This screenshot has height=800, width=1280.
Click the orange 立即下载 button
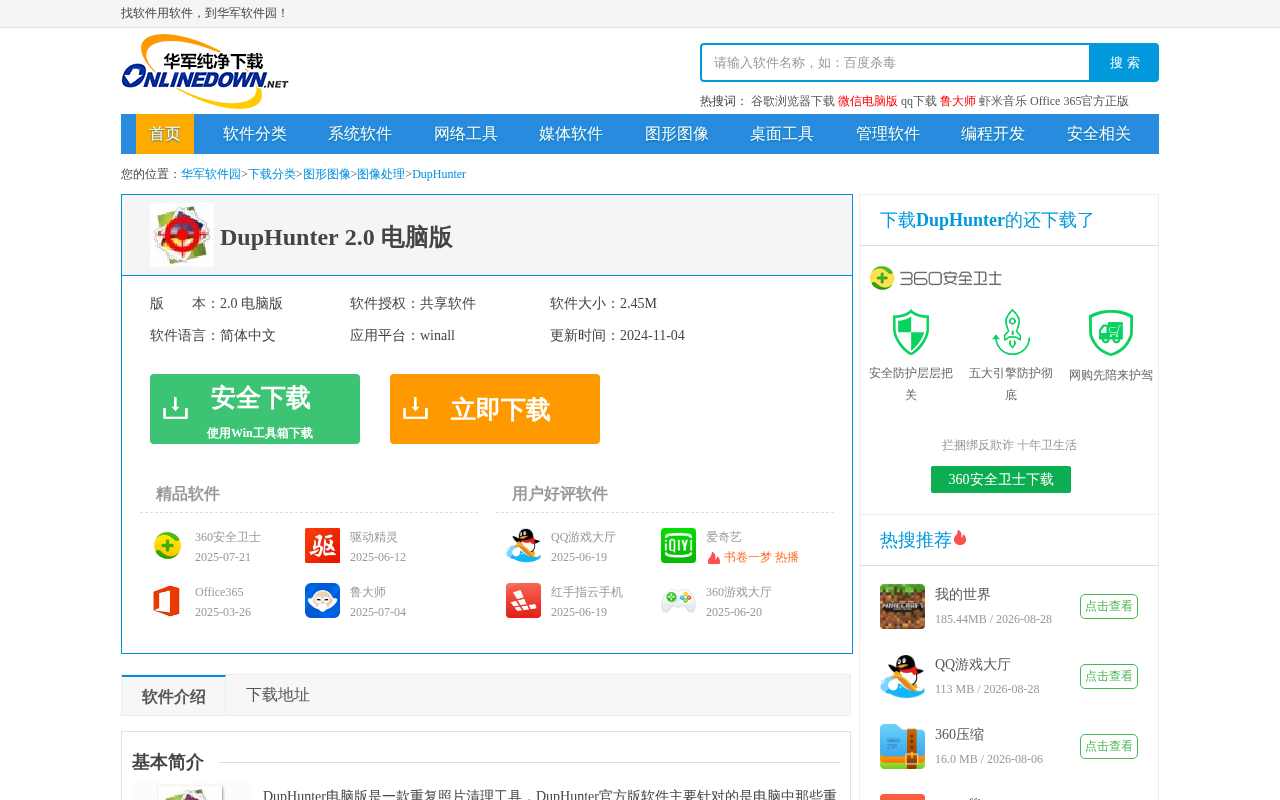click(495, 409)
